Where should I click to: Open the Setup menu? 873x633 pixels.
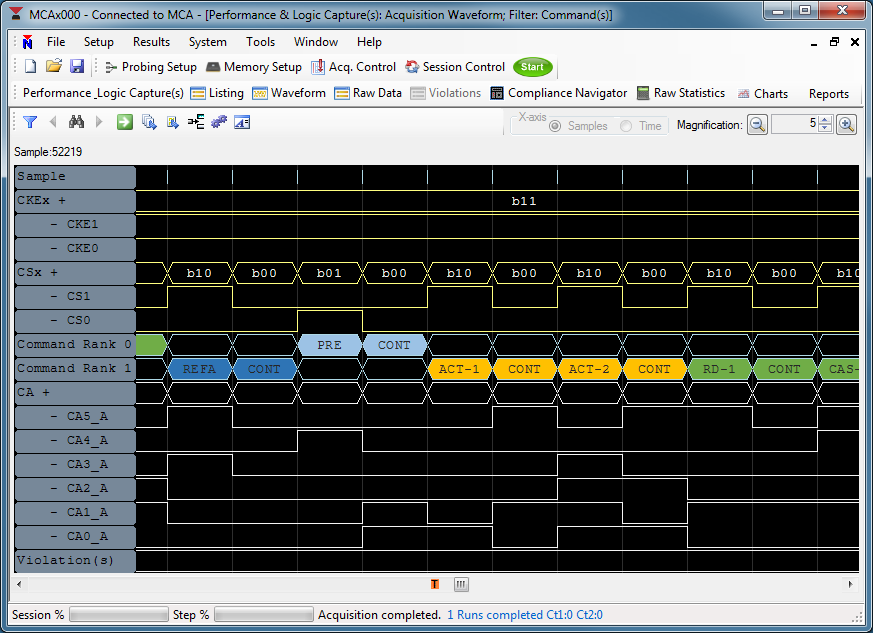pyautogui.click(x=99, y=42)
